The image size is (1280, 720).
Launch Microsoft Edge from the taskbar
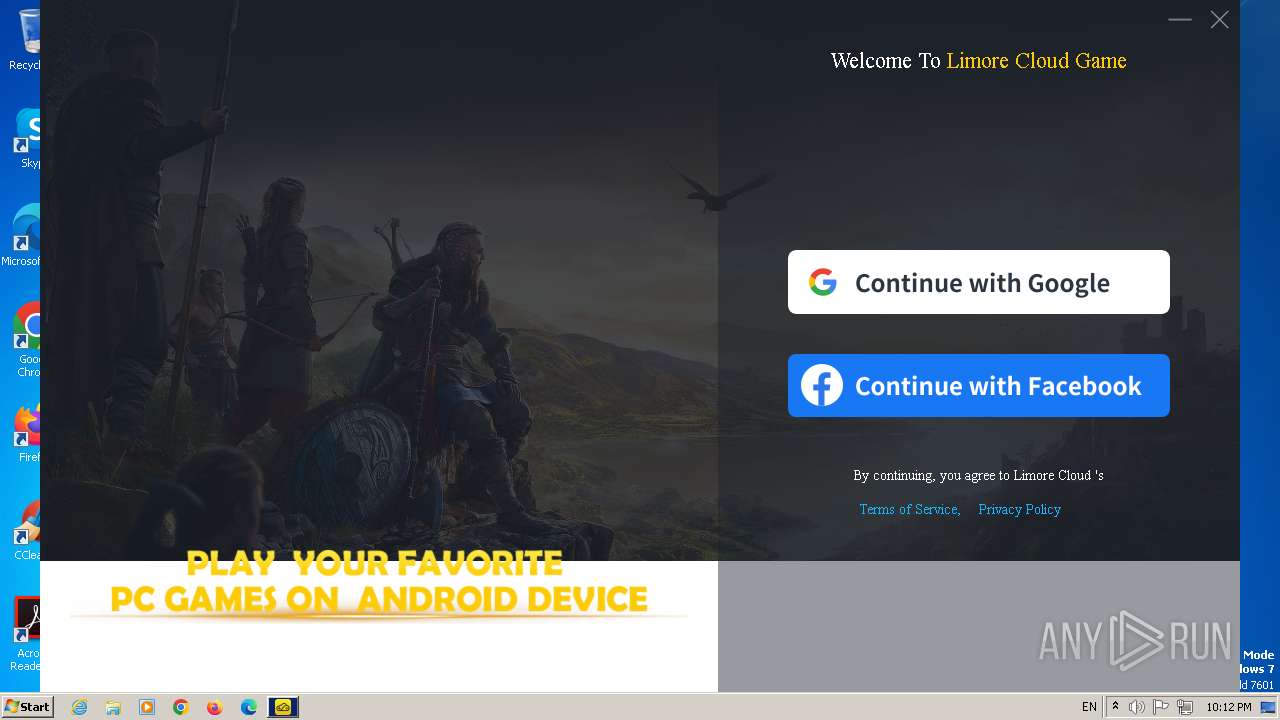[x=249, y=707]
